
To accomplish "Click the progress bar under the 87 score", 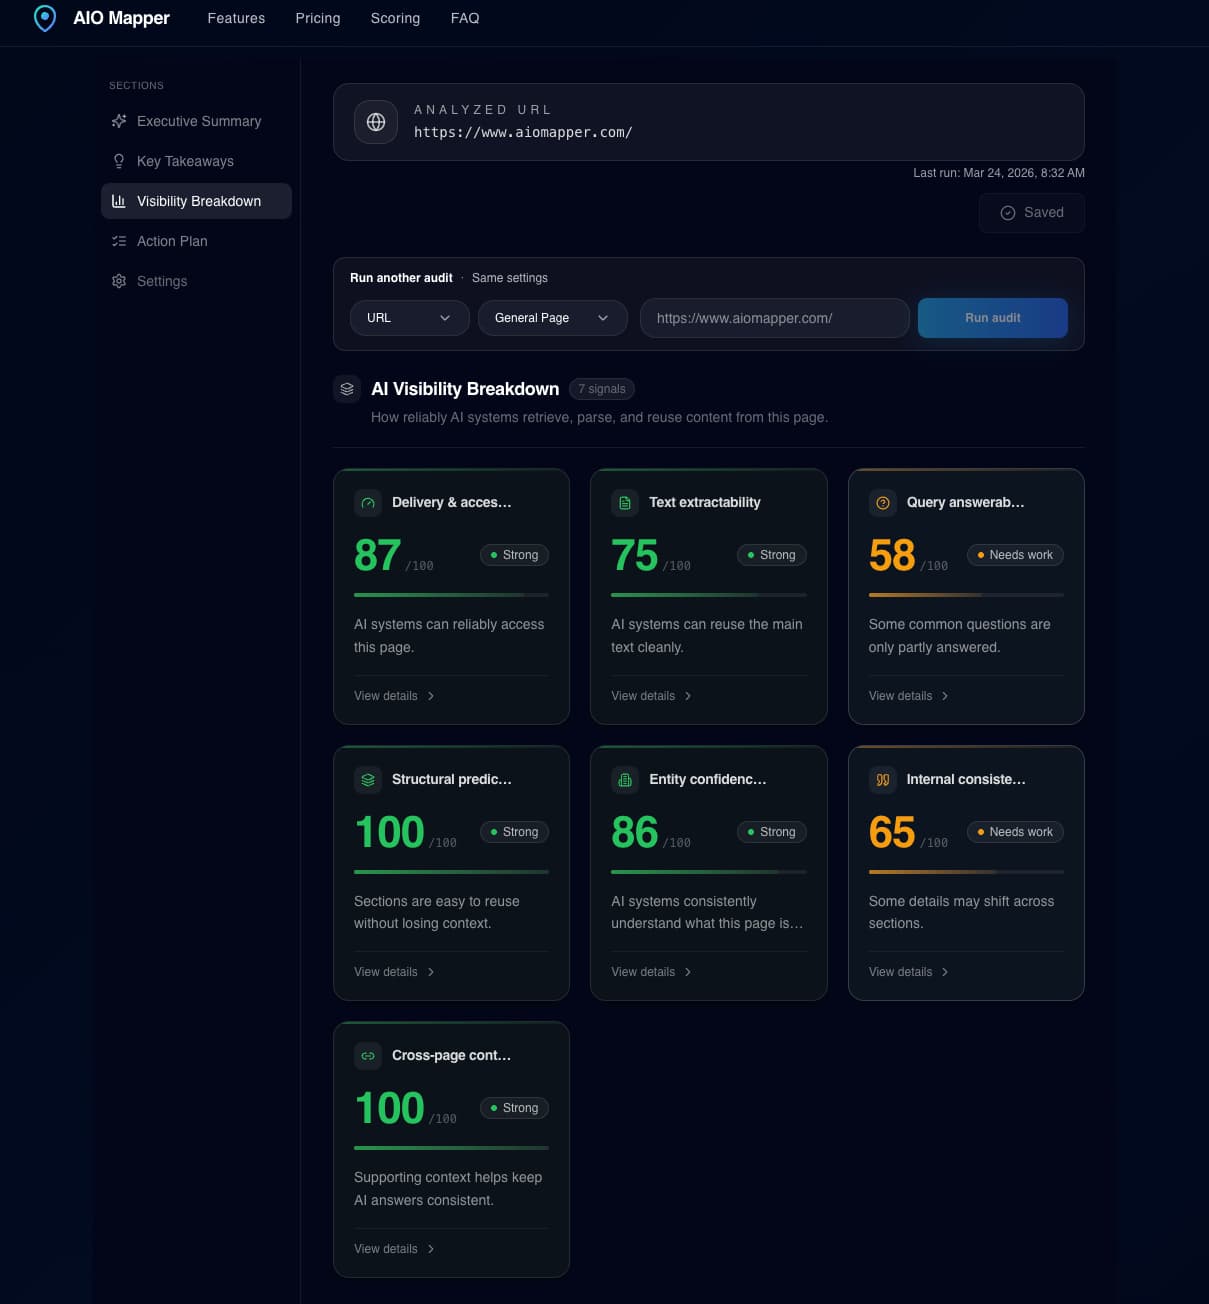I will (451, 594).
